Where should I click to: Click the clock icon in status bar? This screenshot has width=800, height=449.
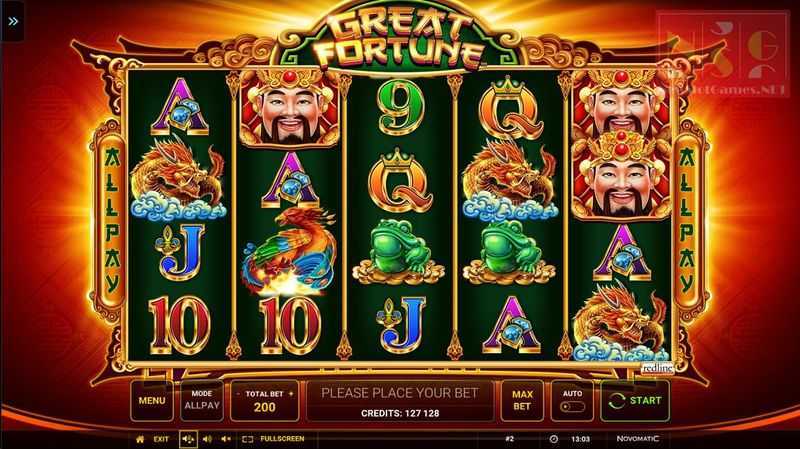(554, 439)
